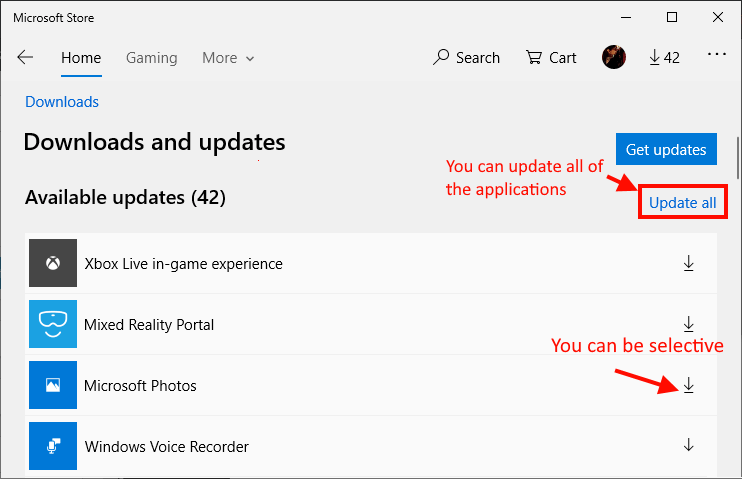Go back with the back arrow

click(25, 58)
